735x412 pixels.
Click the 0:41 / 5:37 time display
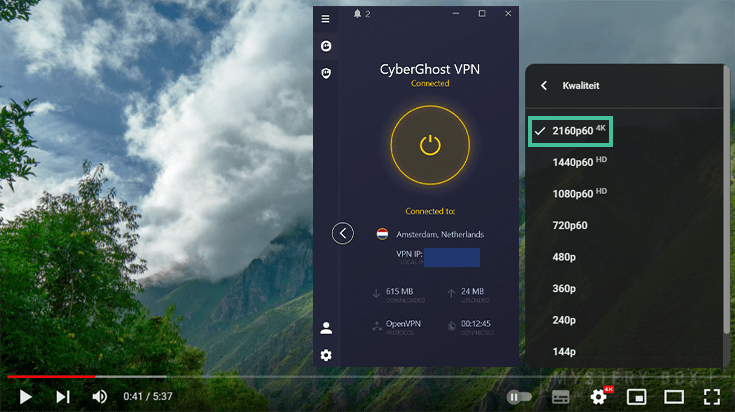tap(148, 397)
